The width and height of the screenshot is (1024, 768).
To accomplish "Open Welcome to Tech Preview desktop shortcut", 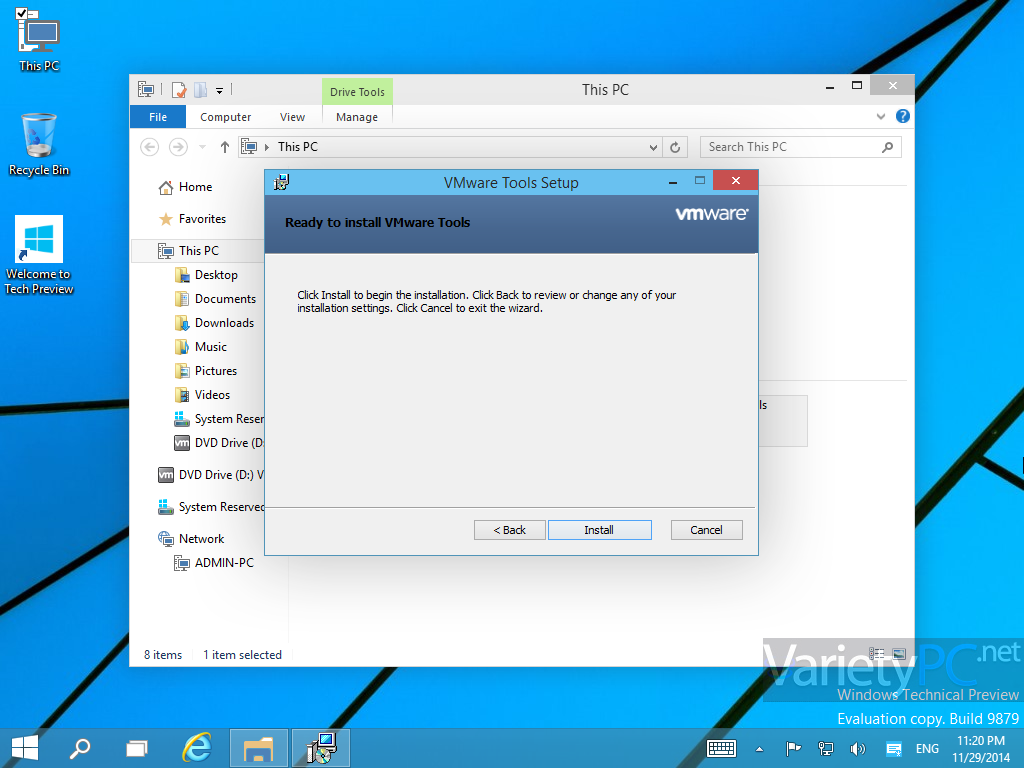I will point(39,255).
